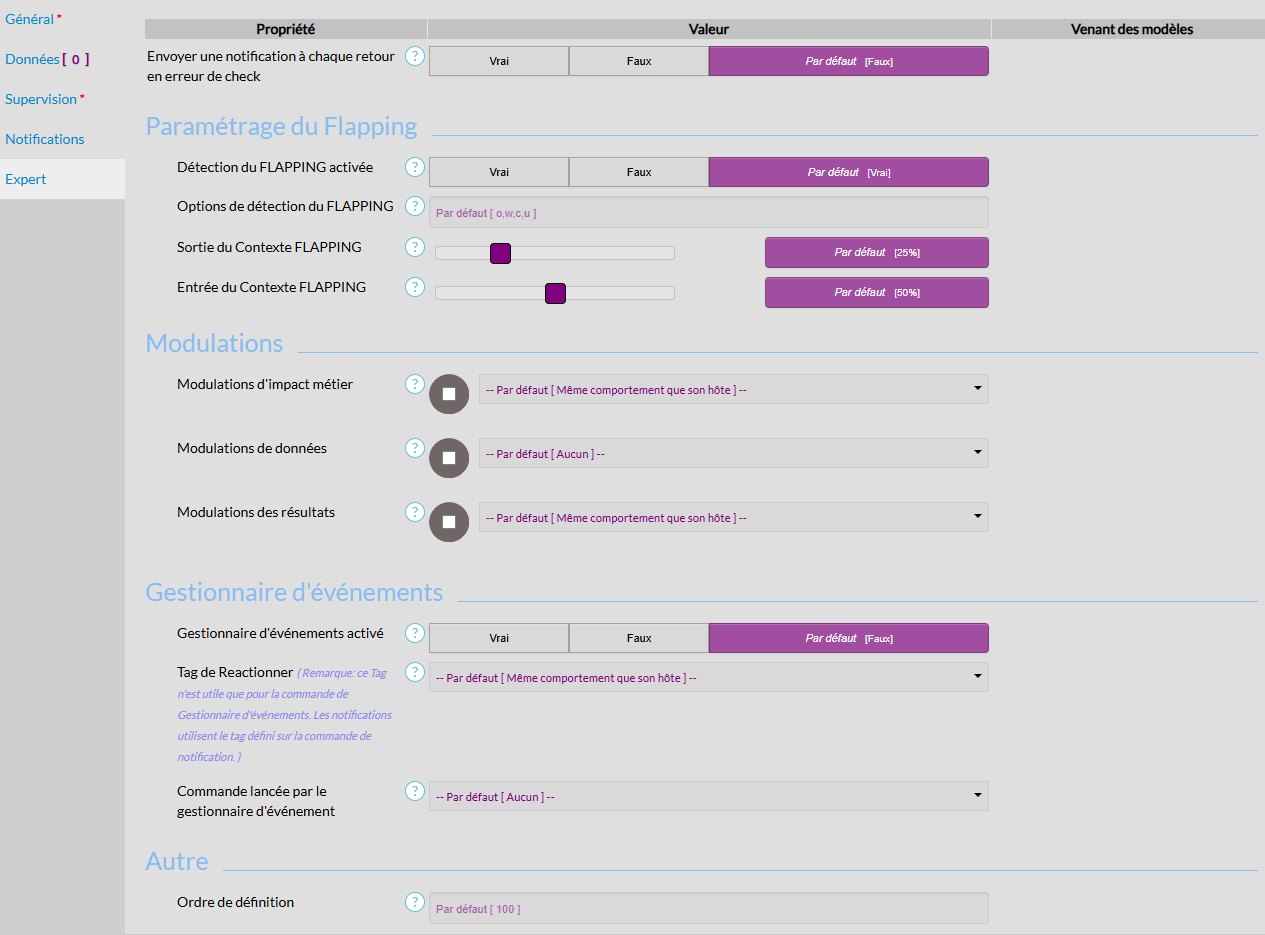Open the Tag de Reactionner dropdown

[708, 678]
